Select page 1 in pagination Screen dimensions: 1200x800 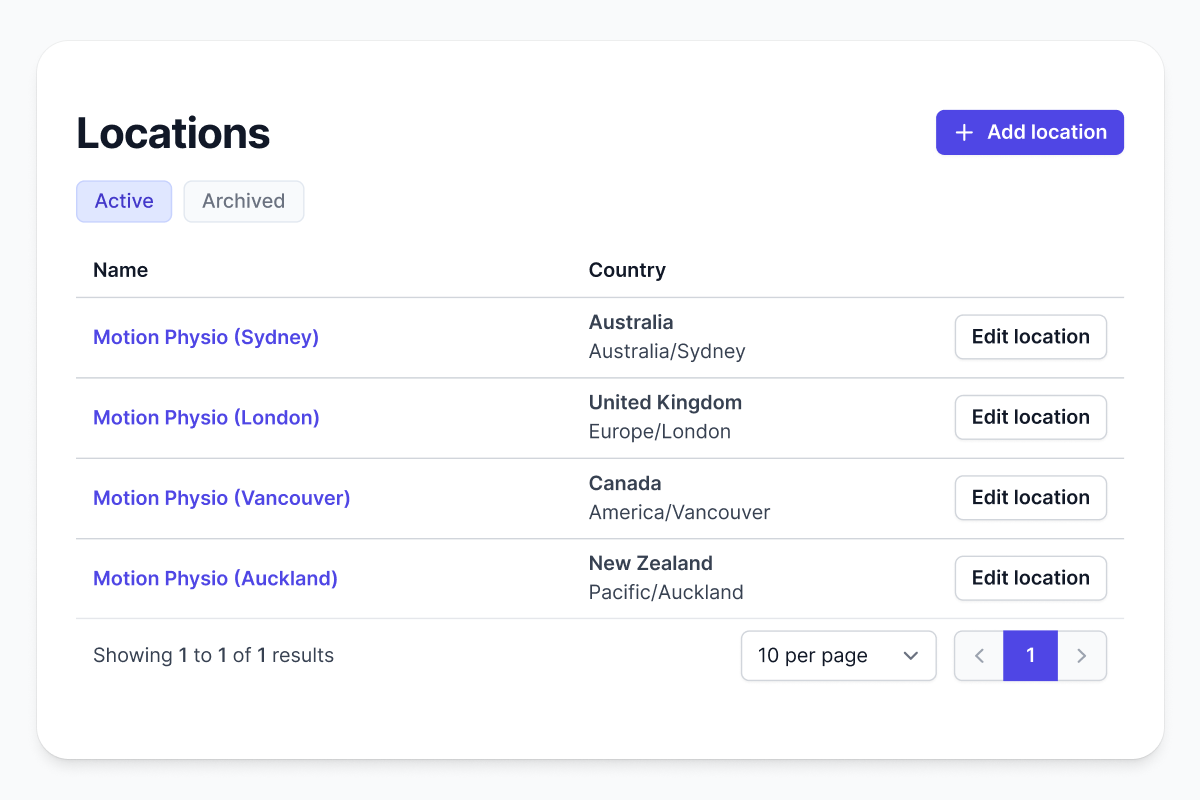tap(1030, 656)
